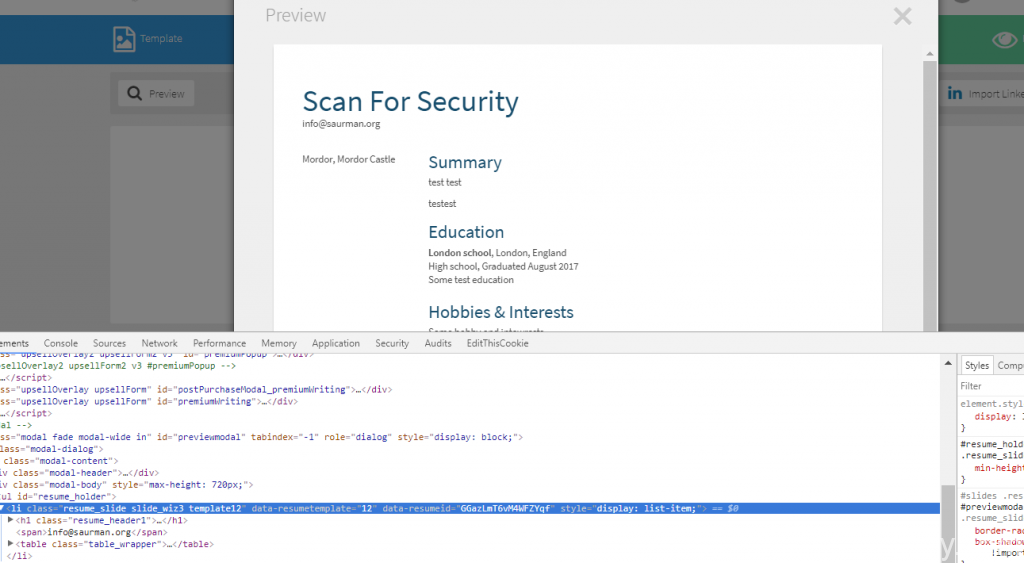Click the element.style display property

click(999, 416)
